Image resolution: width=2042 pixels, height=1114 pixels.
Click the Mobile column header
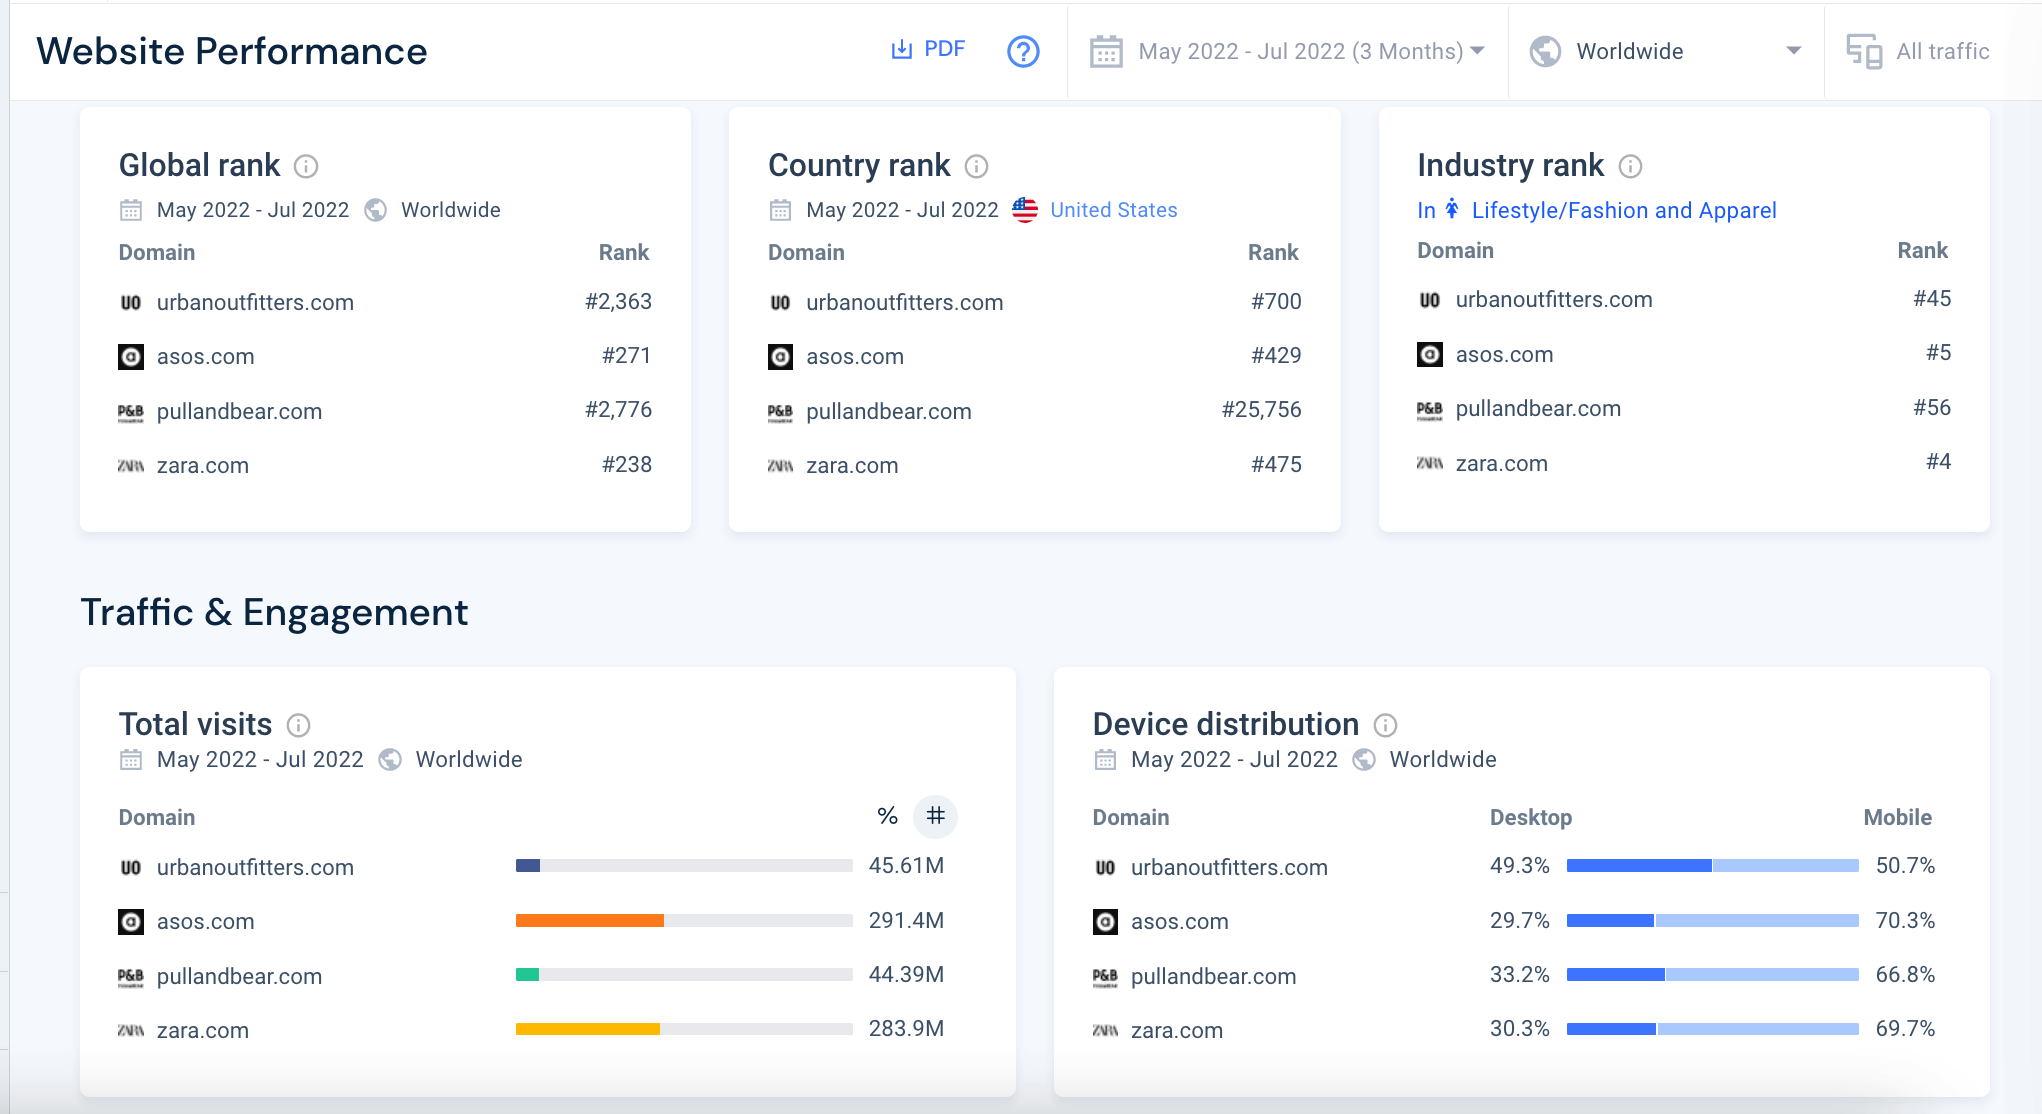(1897, 818)
